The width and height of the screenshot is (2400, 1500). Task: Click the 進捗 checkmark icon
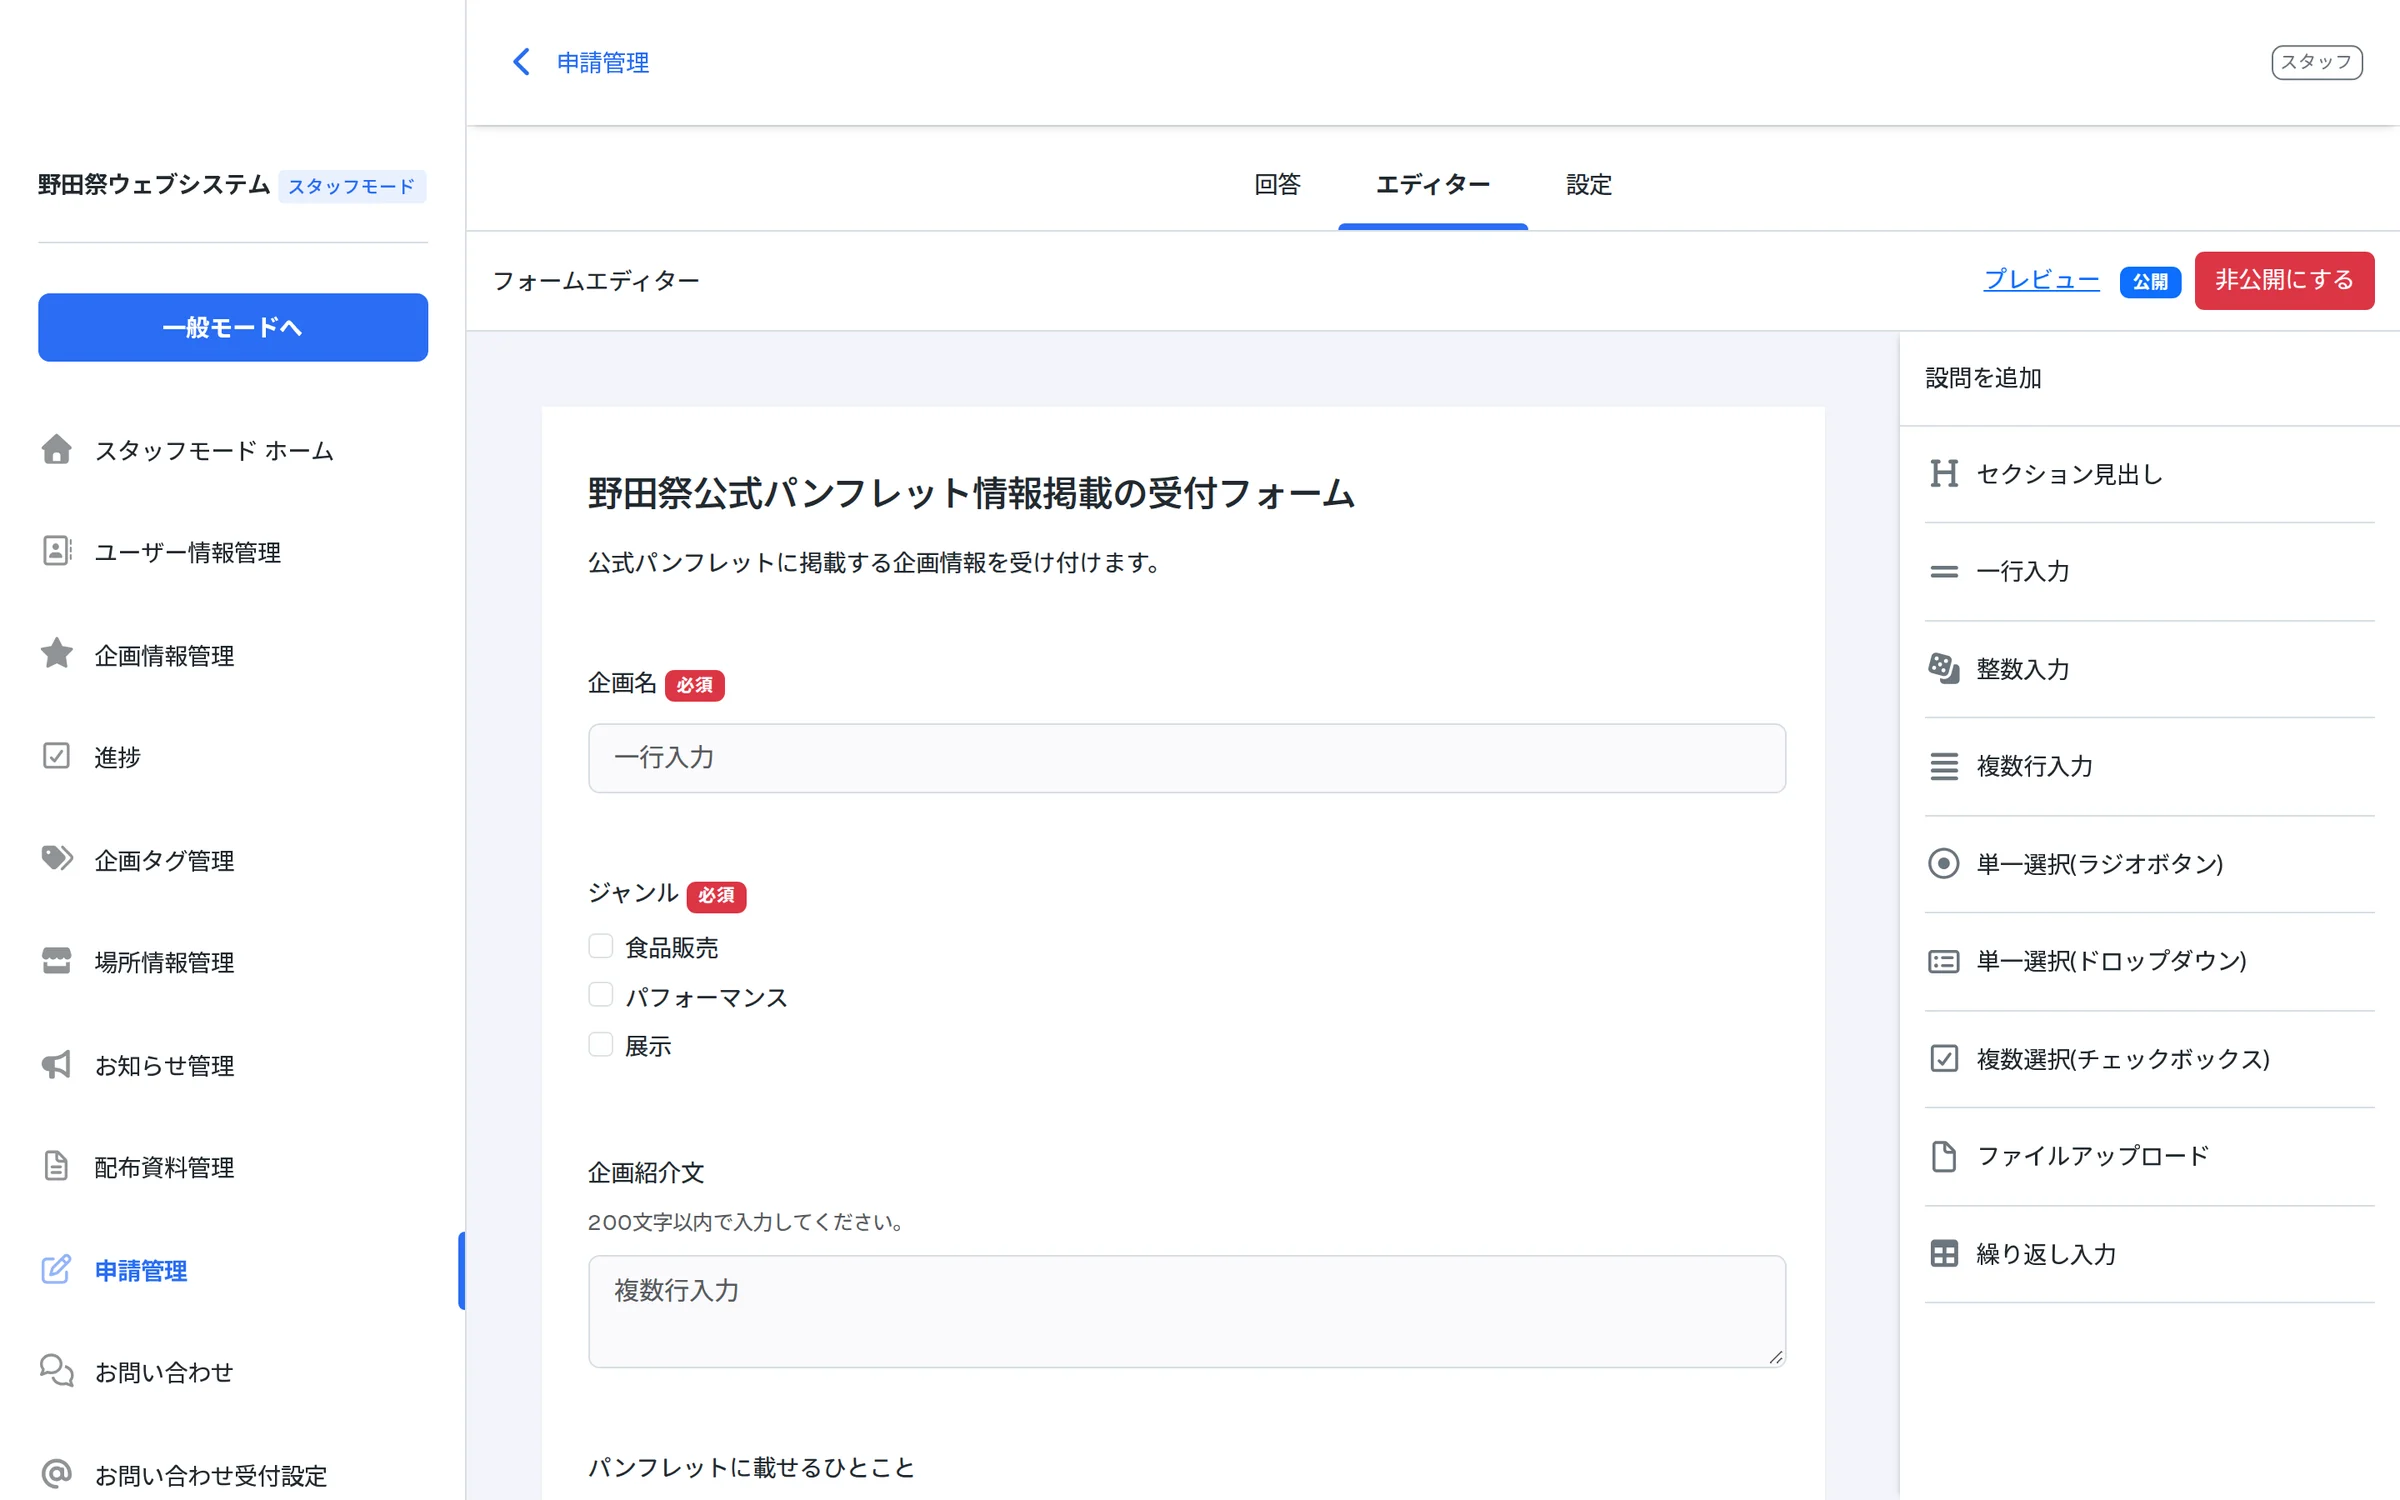click(56, 756)
